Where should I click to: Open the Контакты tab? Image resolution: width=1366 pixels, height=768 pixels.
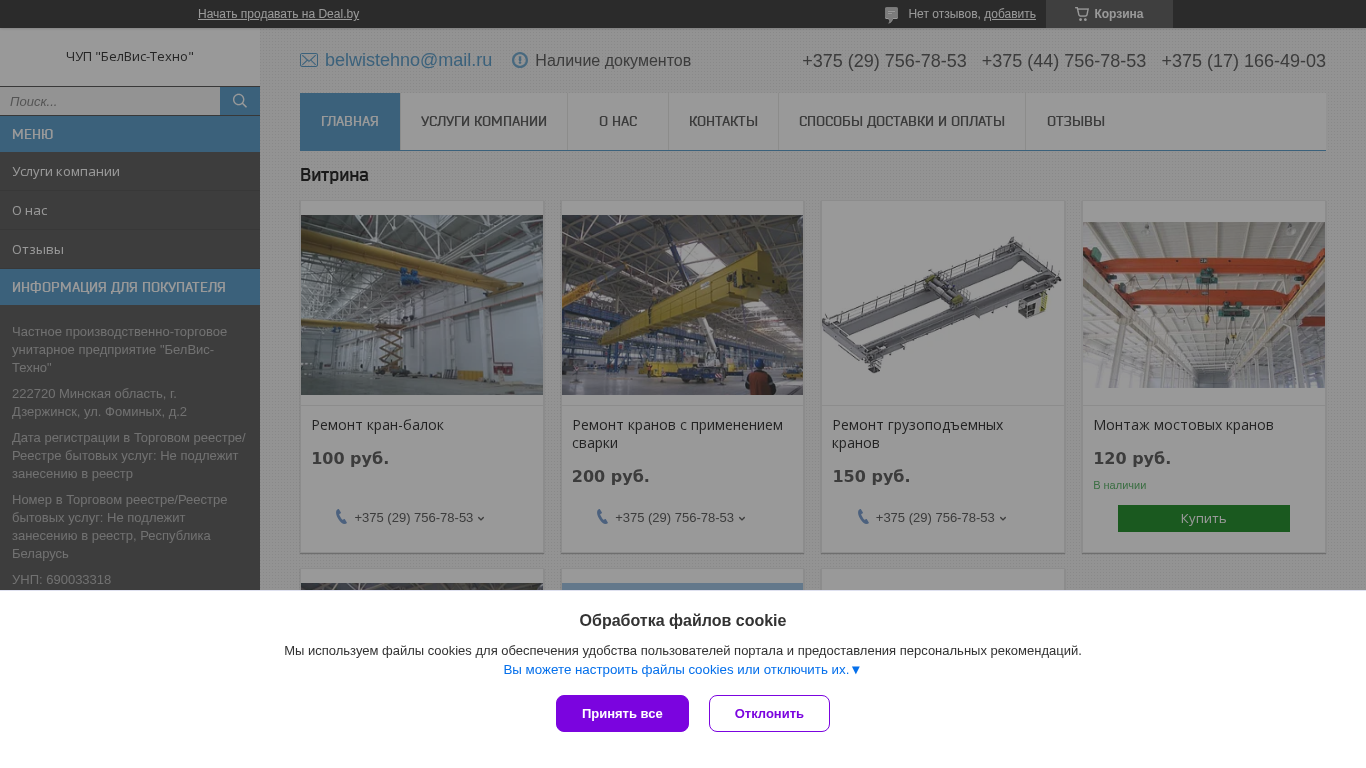(x=723, y=122)
